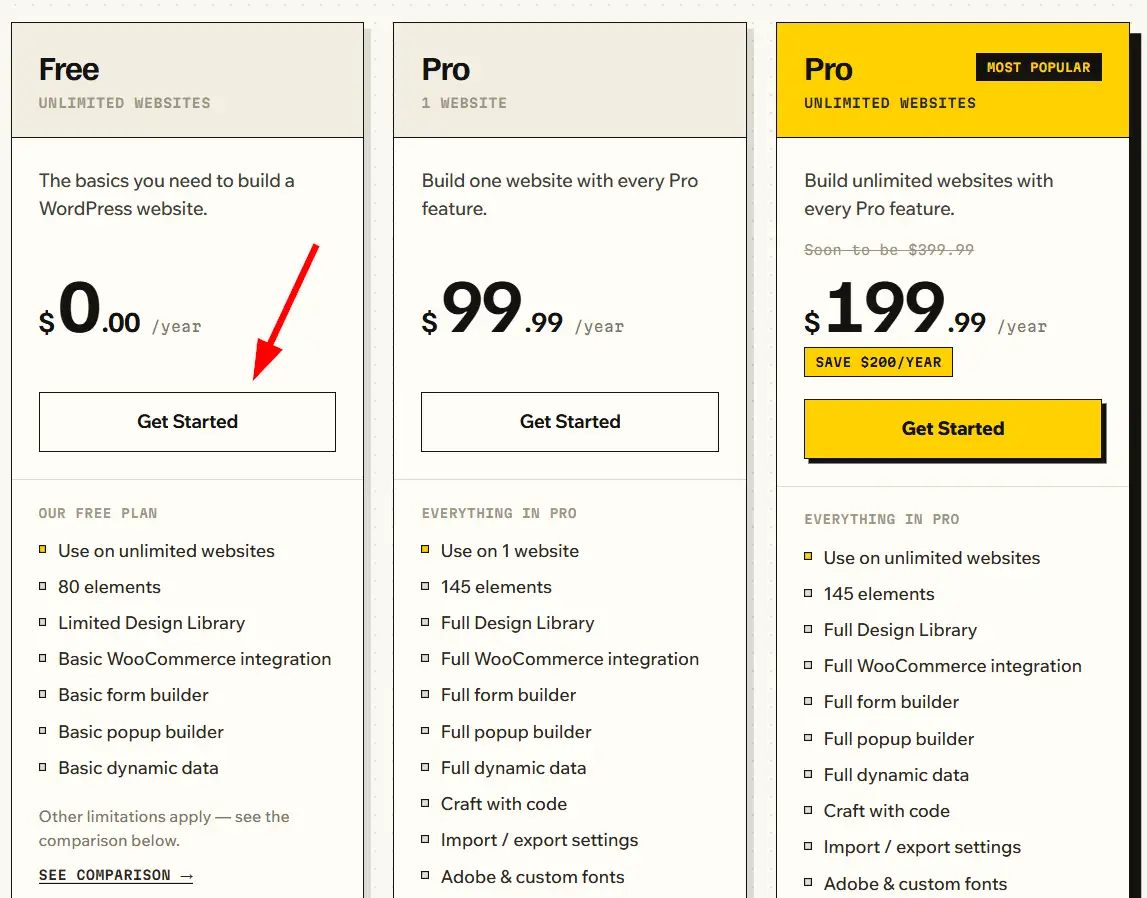Click the arrow icon after See Comparison
The image size is (1147, 898).
(186, 875)
